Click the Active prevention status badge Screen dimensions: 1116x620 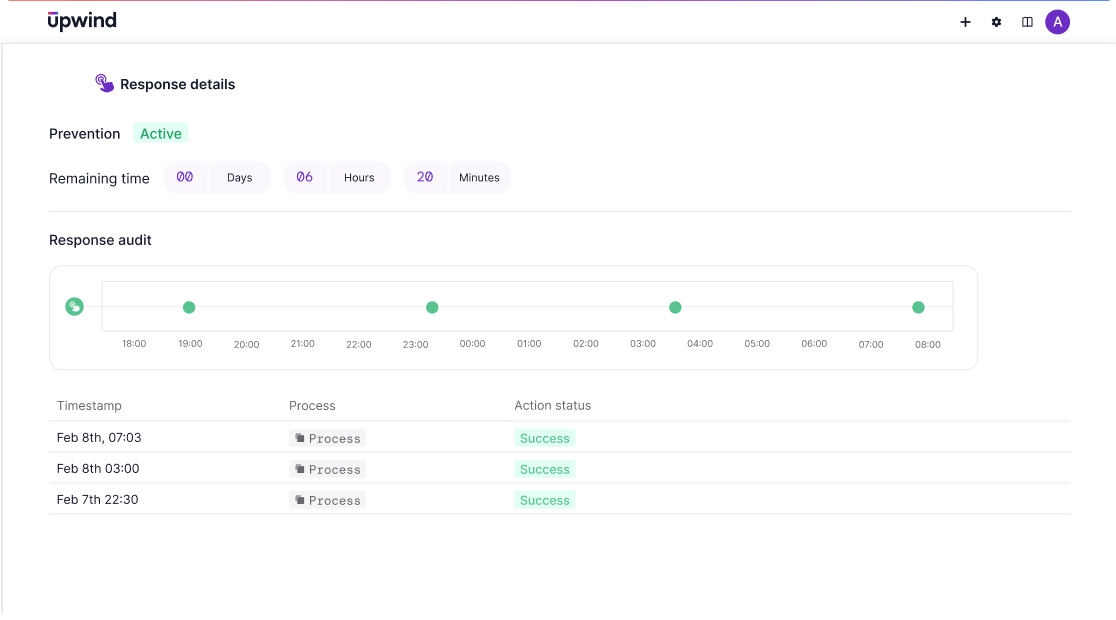click(160, 133)
